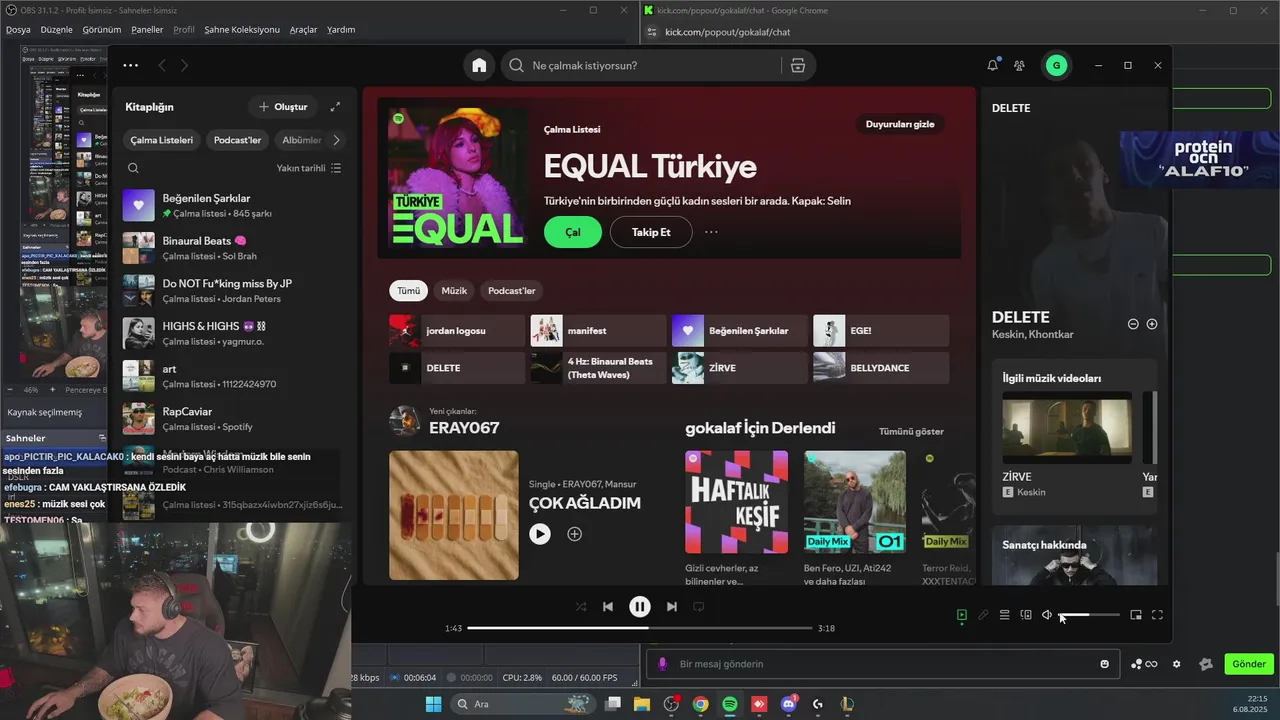1280x720 pixels.
Task: Open Discord from the taskbar
Action: [x=789, y=704]
